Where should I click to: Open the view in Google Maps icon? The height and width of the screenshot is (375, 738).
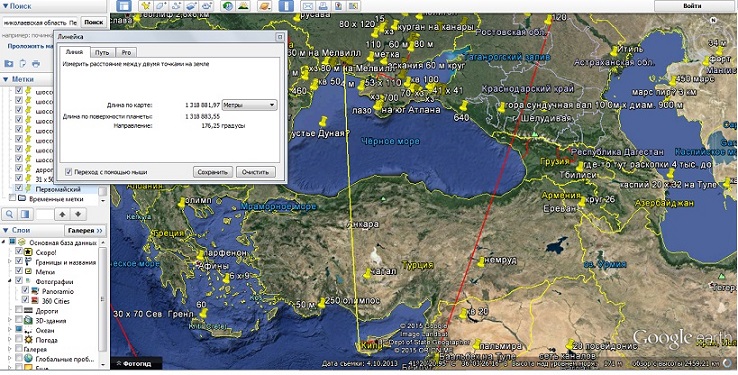(353, 6)
